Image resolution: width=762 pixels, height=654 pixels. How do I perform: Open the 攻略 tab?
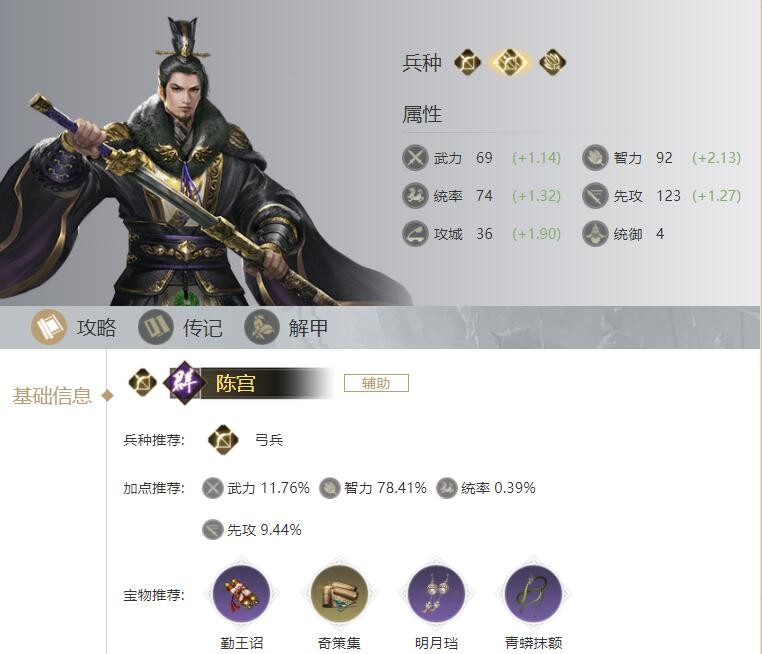[74, 327]
